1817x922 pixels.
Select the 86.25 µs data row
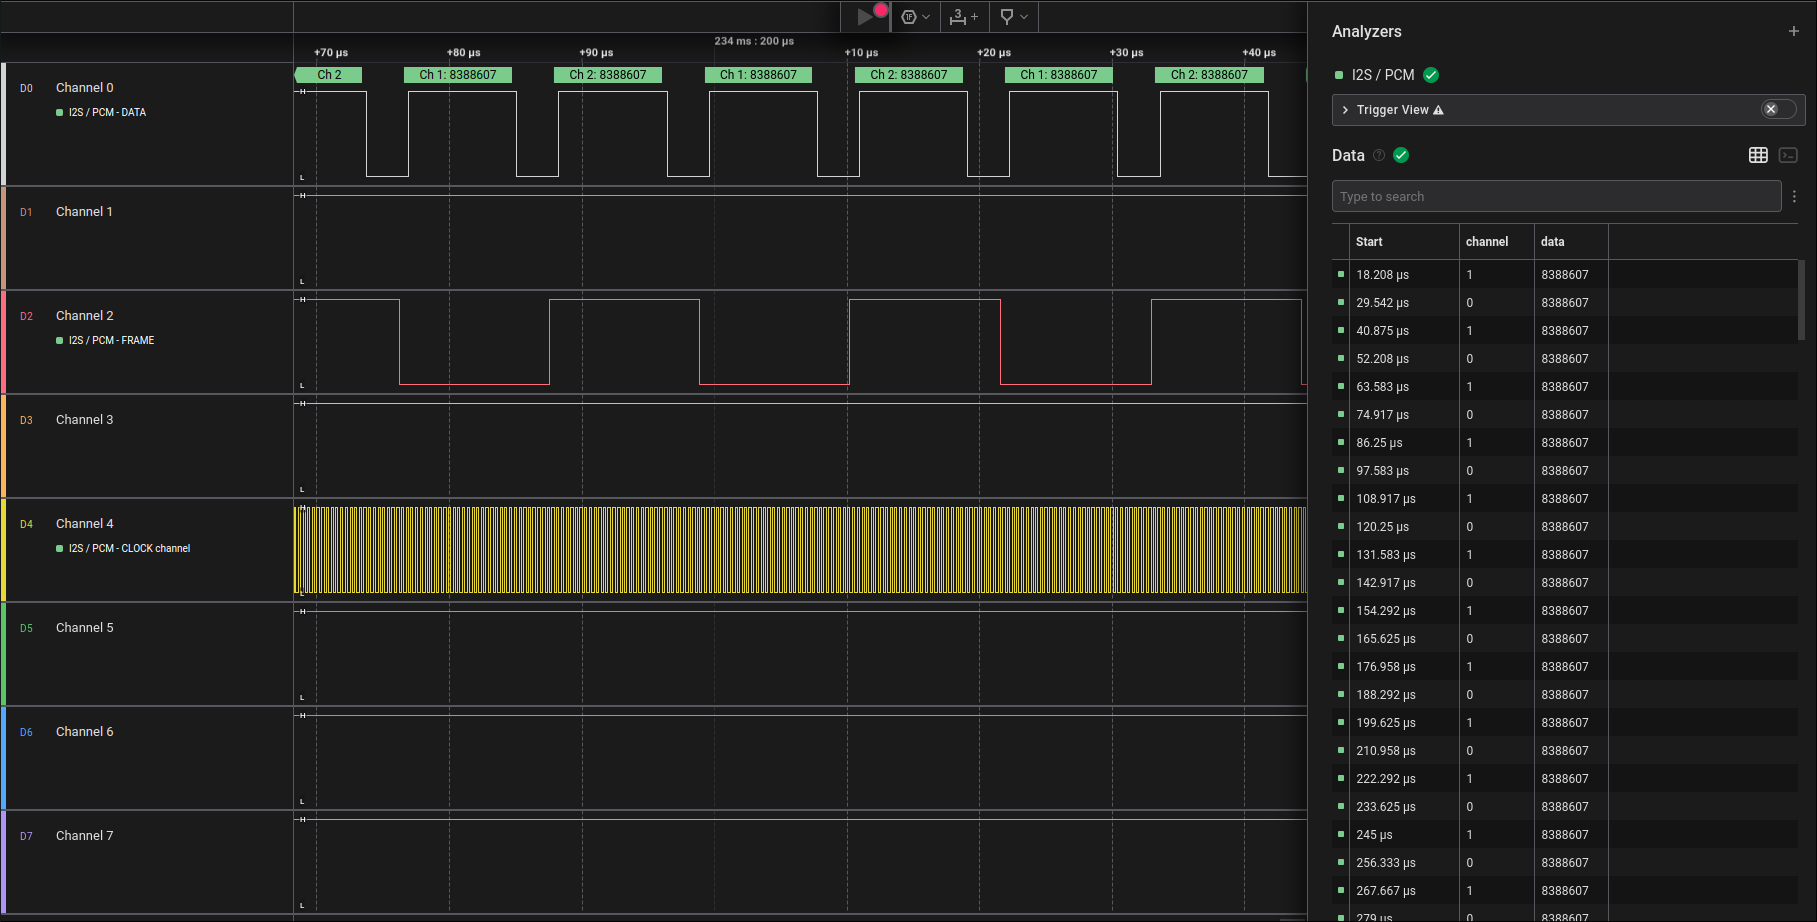(1565, 442)
